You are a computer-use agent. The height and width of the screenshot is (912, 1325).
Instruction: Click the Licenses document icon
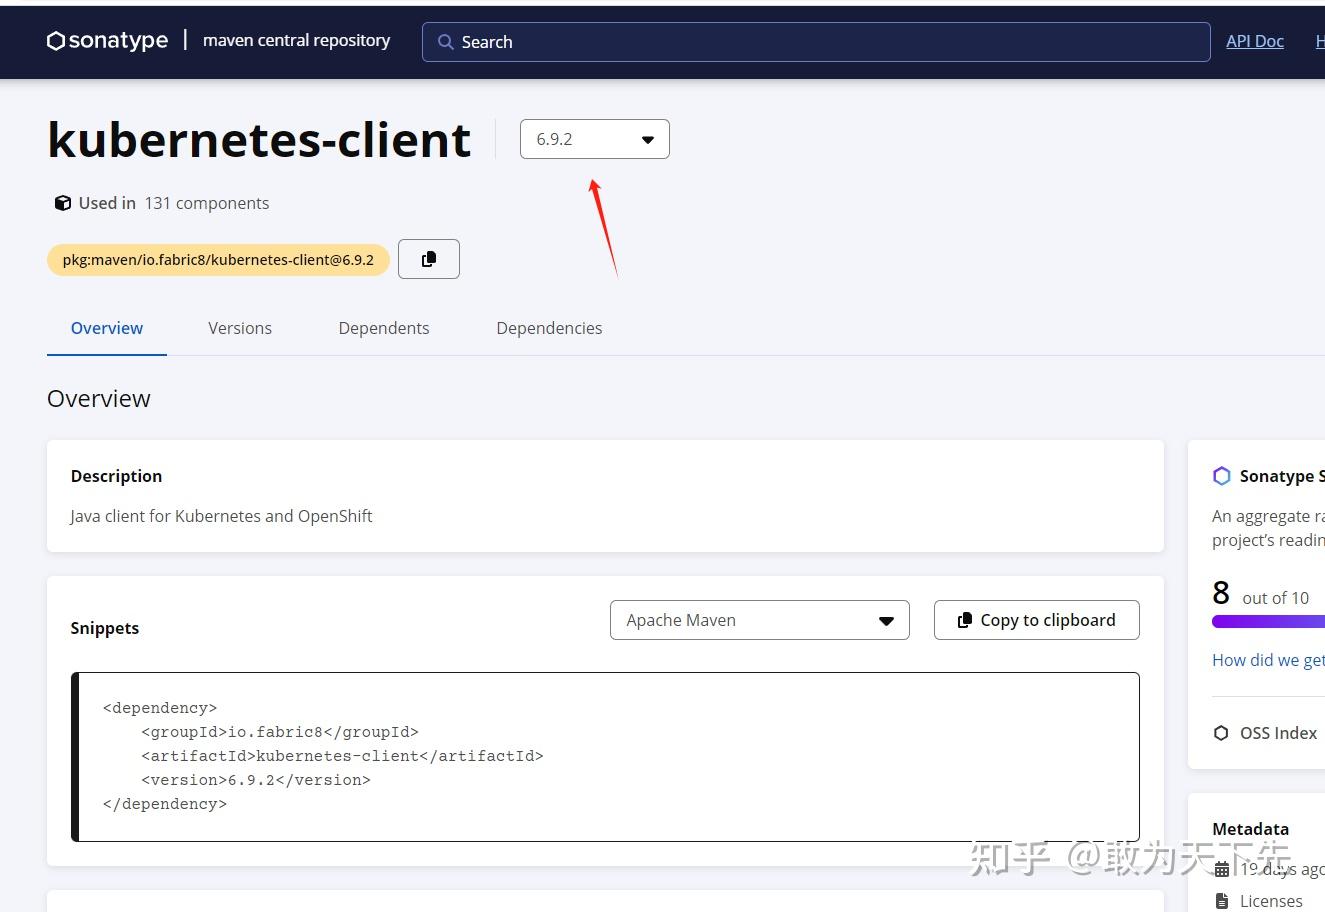(1221, 900)
